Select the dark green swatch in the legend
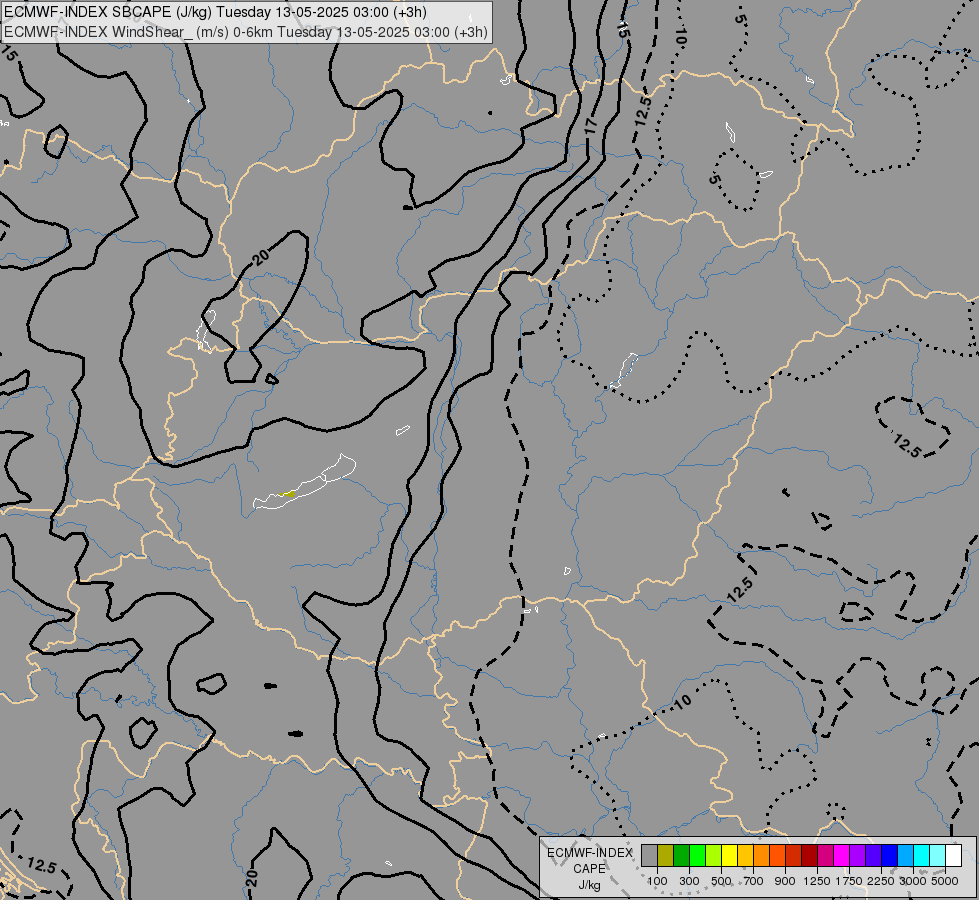 pos(682,856)
